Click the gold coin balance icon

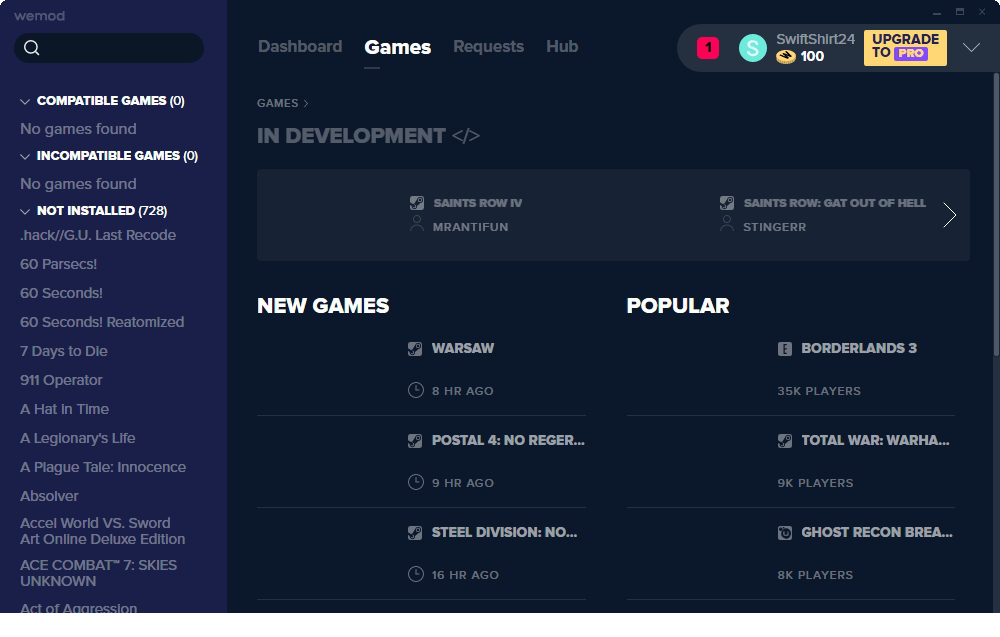coord(786,57)
